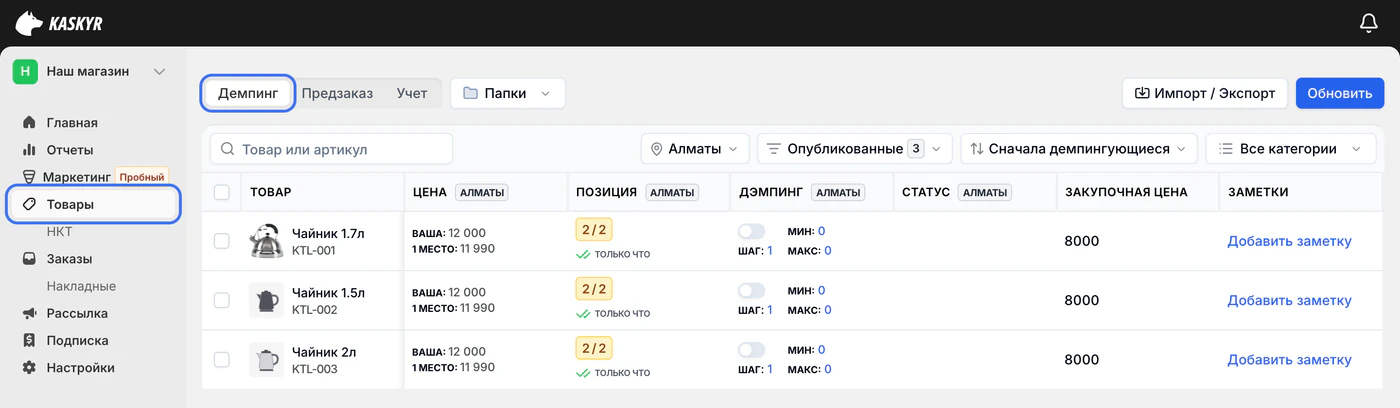Click Чайник 2л product name
Screen dimensions: 1400x408
click(324, 351)
